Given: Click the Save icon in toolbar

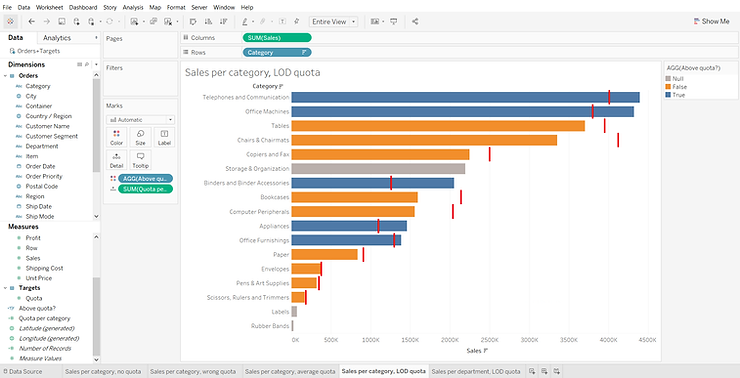Looking at the screenshot, I should 61,21.
